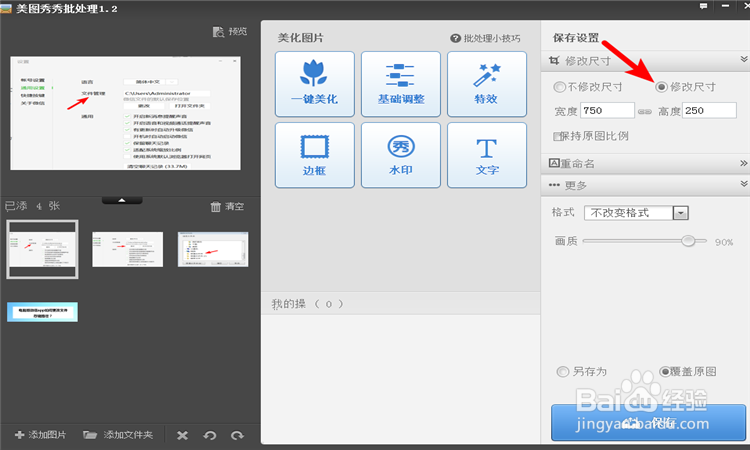
Task: Minimize the 美图秀秀批处理 window
Action: (726, 6)
